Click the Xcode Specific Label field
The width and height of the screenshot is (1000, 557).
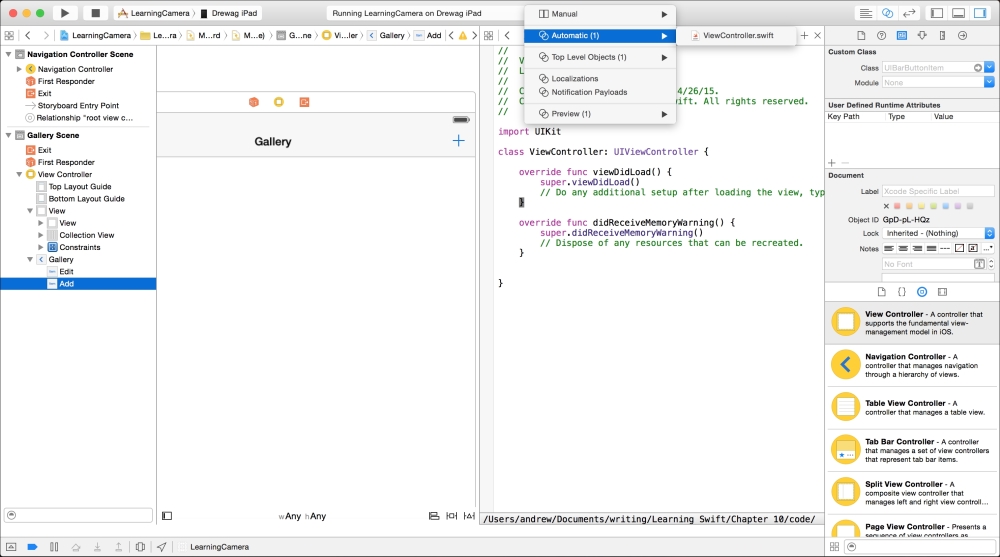(938, 191)
